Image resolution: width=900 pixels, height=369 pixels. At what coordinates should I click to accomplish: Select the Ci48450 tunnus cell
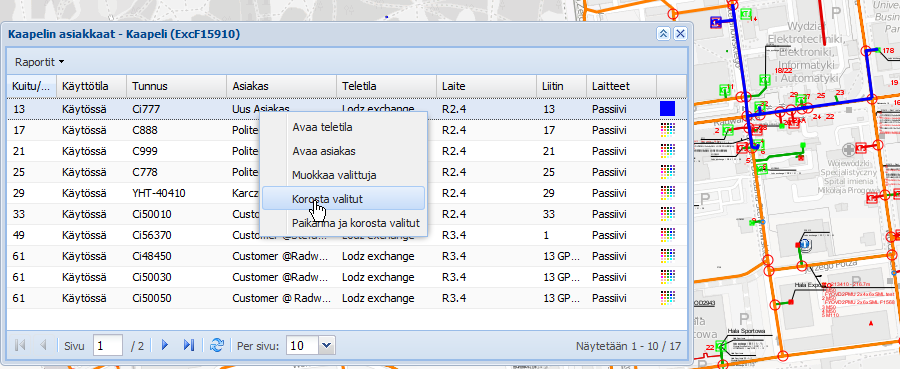176,256
